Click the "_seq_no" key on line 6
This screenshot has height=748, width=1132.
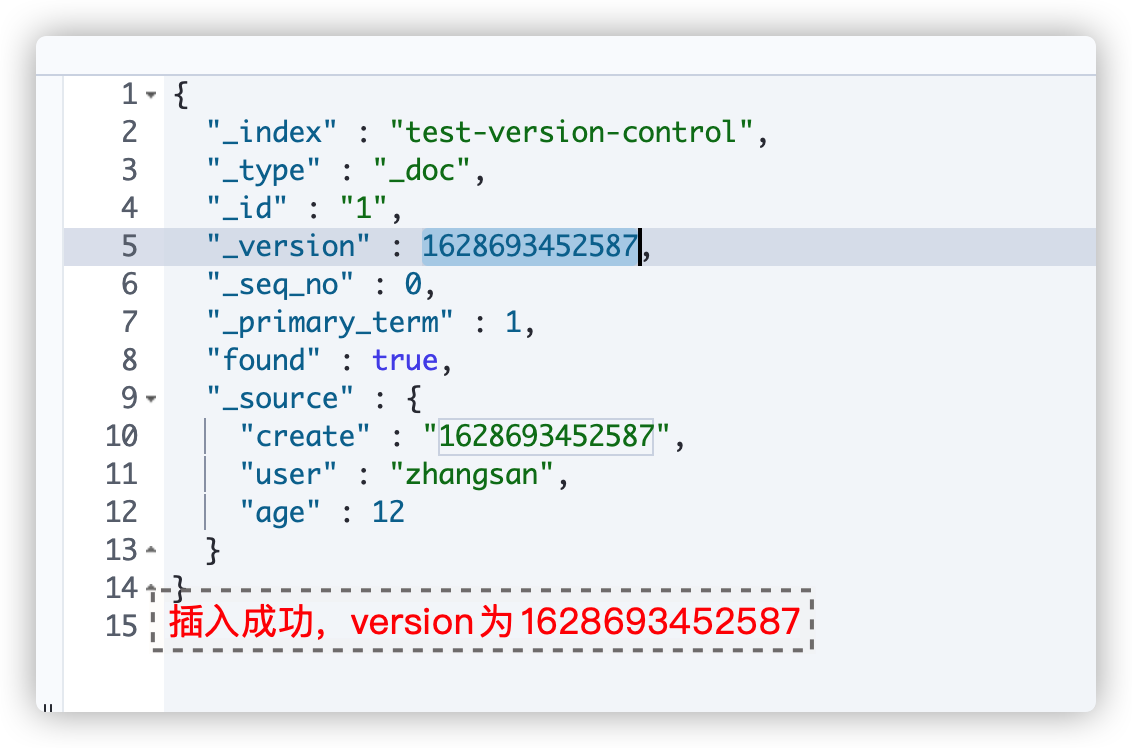click(280, 284)
